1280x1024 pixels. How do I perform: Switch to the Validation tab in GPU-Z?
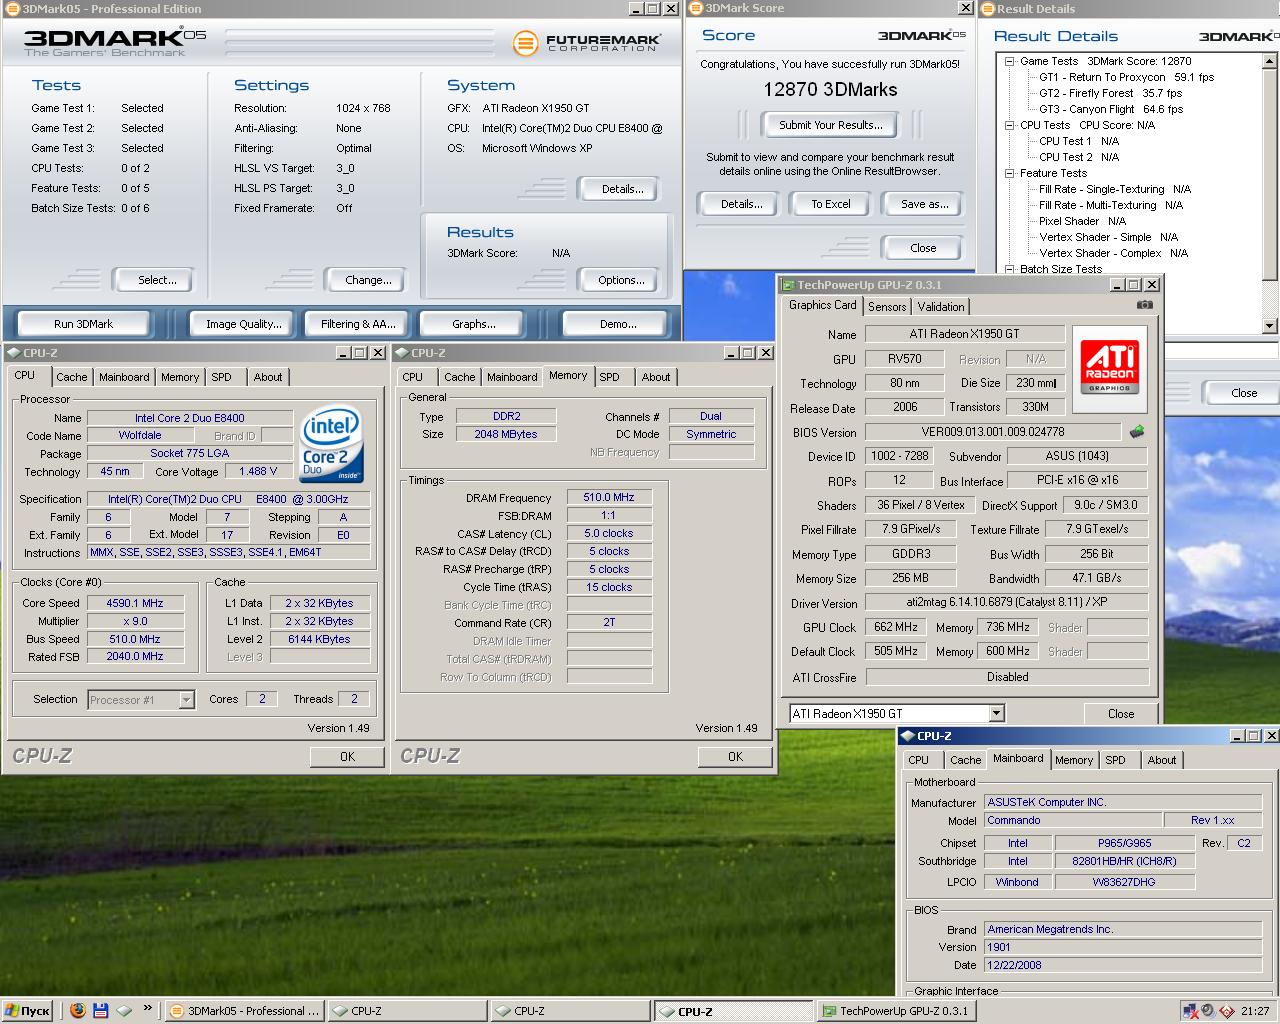point(941,307)
